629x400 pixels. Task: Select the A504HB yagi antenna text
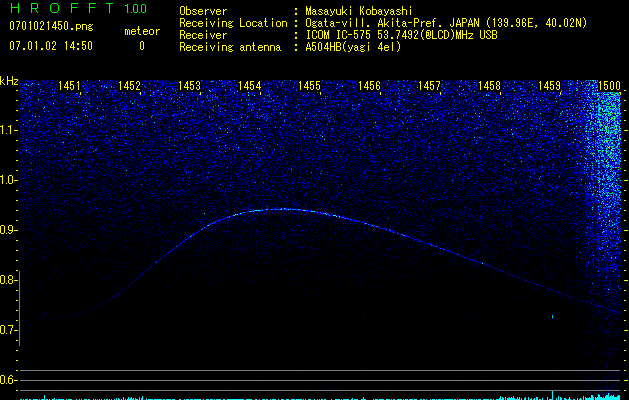(353, 48)
